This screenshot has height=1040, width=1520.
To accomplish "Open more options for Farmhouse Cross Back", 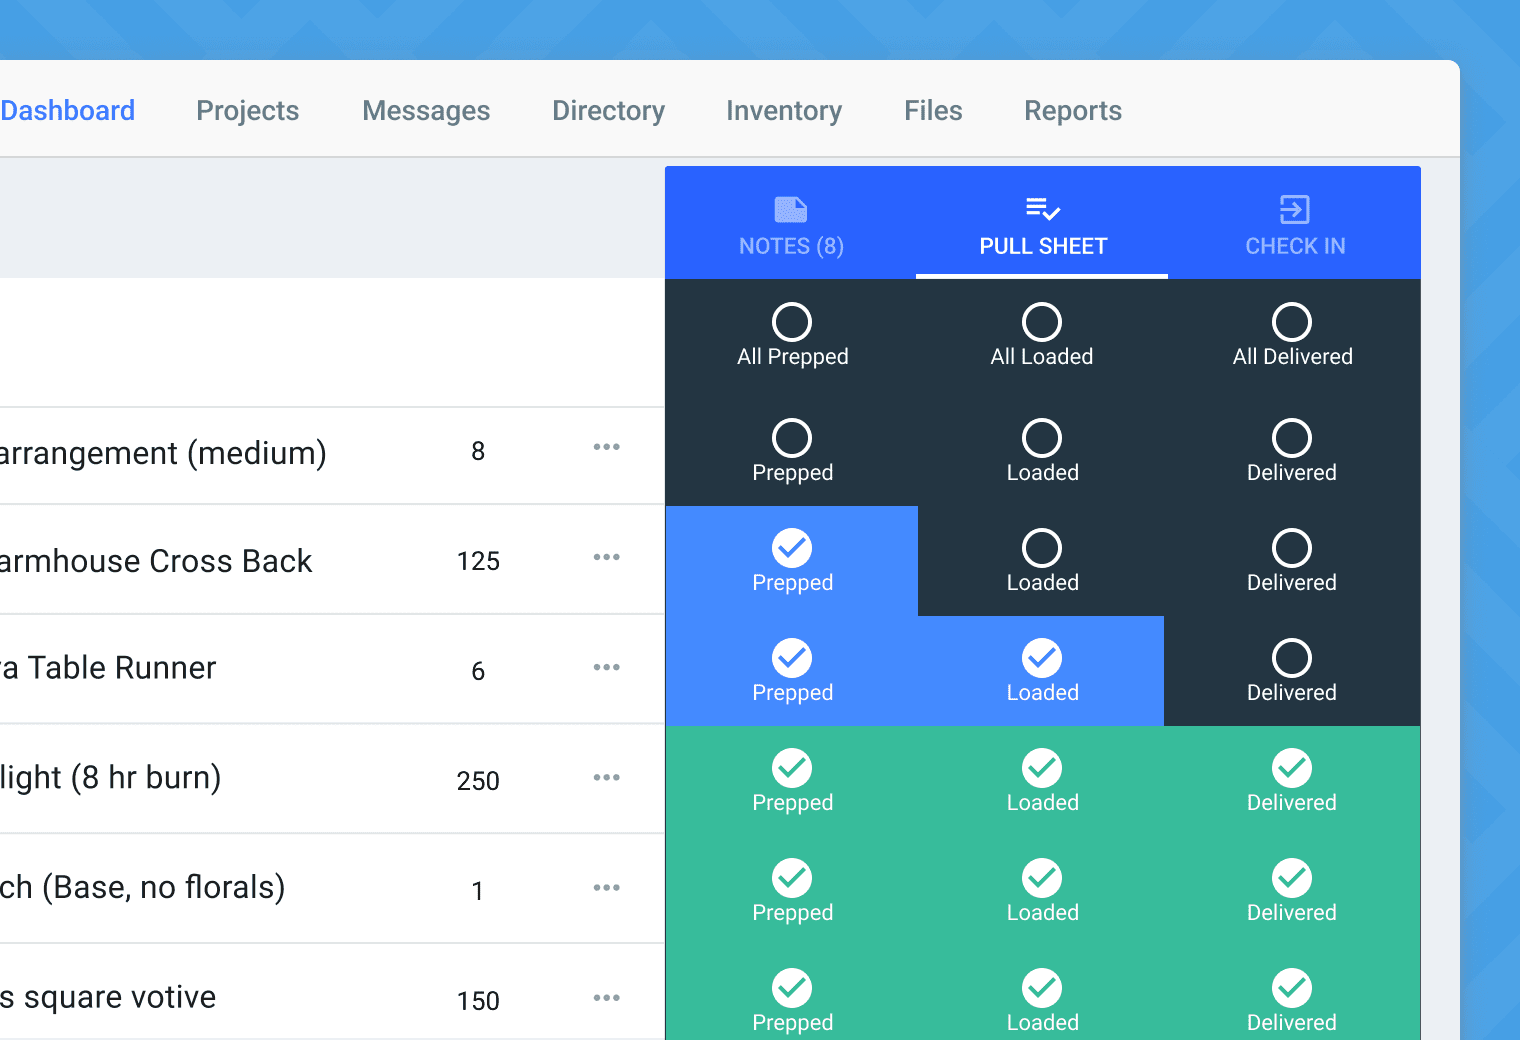I will (606, 557).
